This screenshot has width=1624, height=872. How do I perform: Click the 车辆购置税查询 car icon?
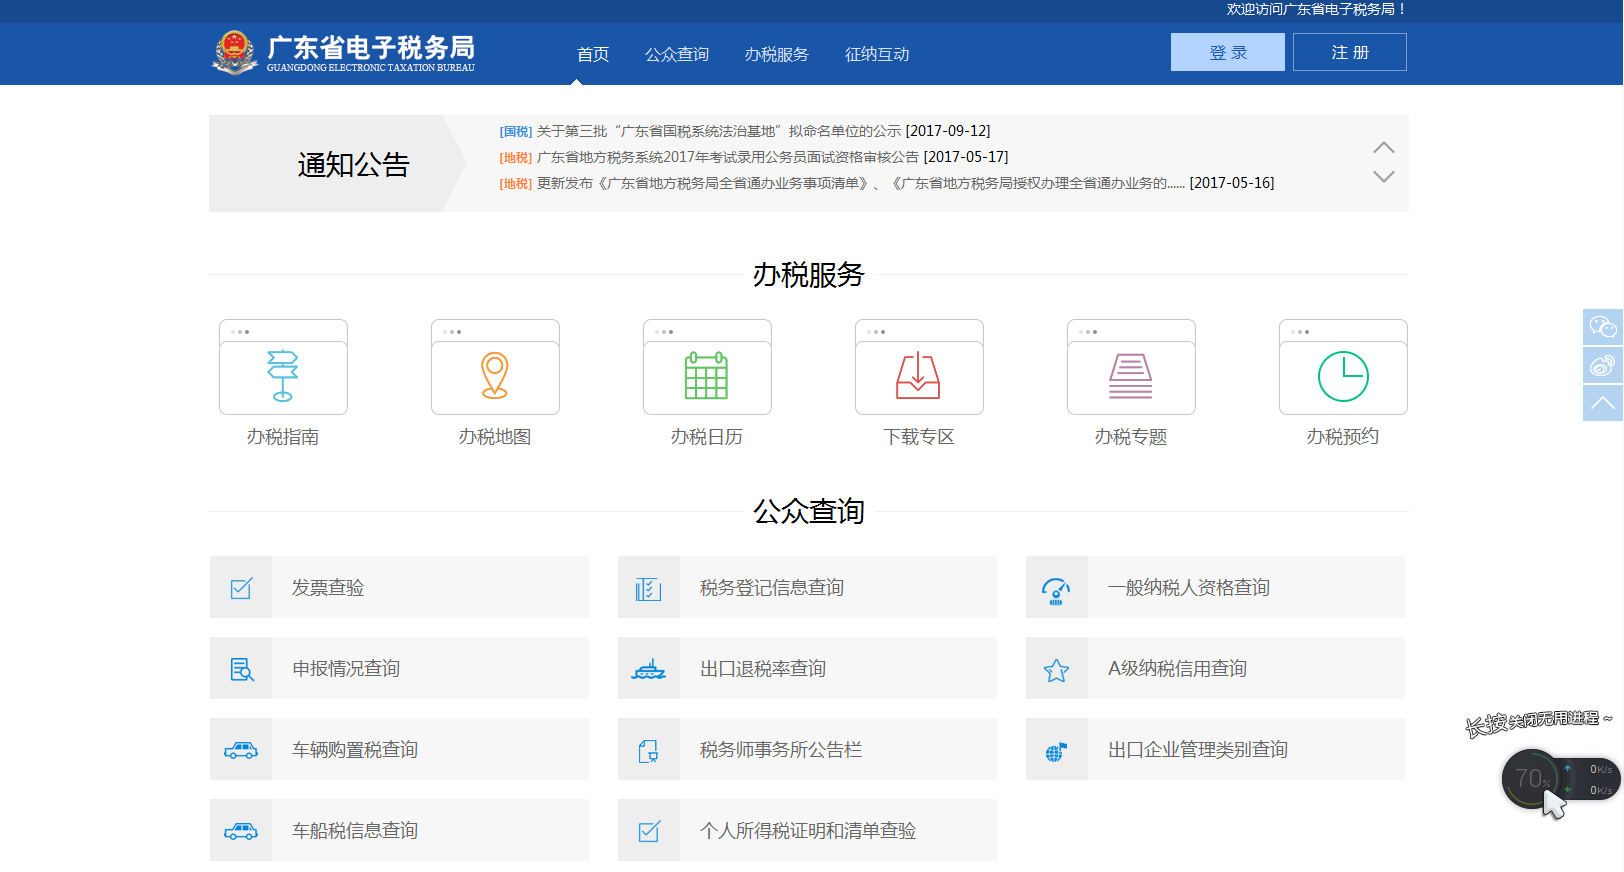(241, 750)
